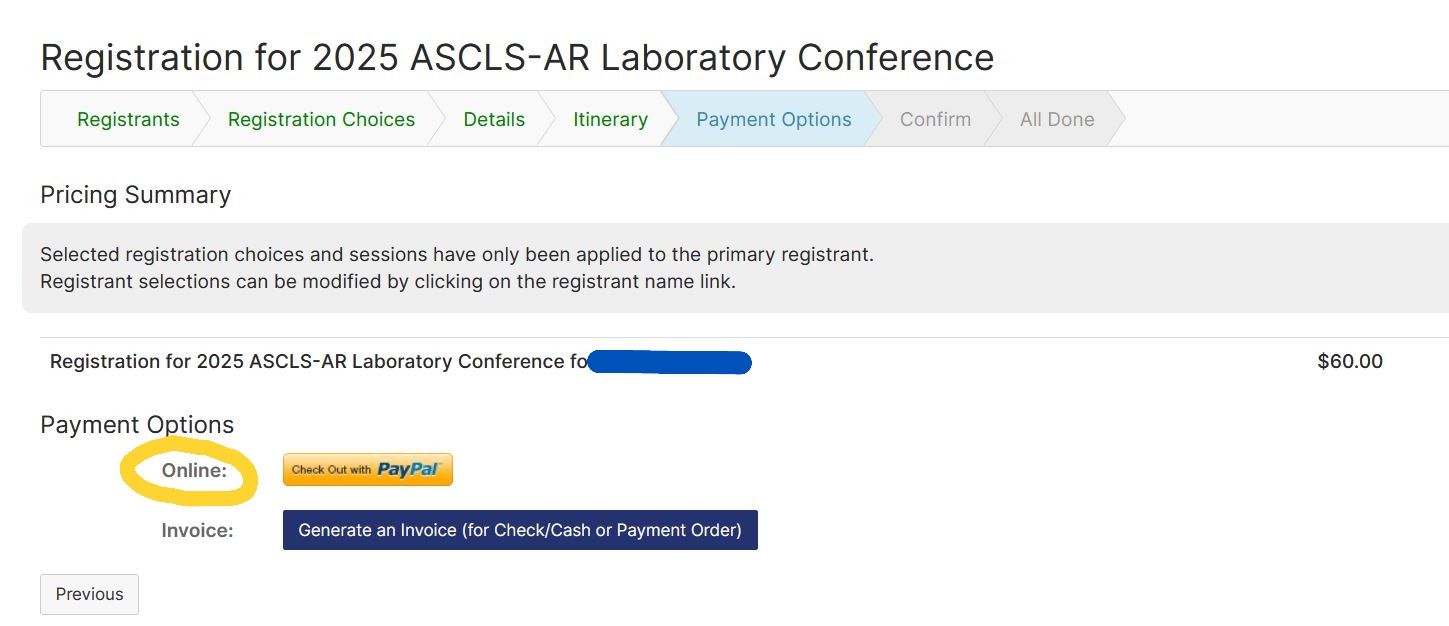Open the Itinerary step

point(610,119)
